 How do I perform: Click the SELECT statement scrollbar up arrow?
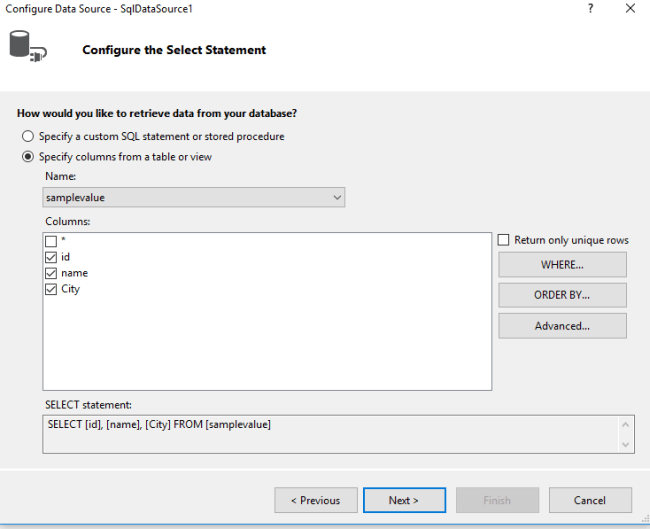(627, 423)
